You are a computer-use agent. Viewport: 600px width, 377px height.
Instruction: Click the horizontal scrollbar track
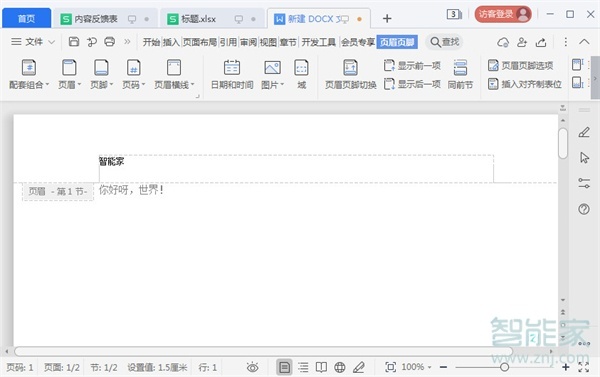point(263,351)
